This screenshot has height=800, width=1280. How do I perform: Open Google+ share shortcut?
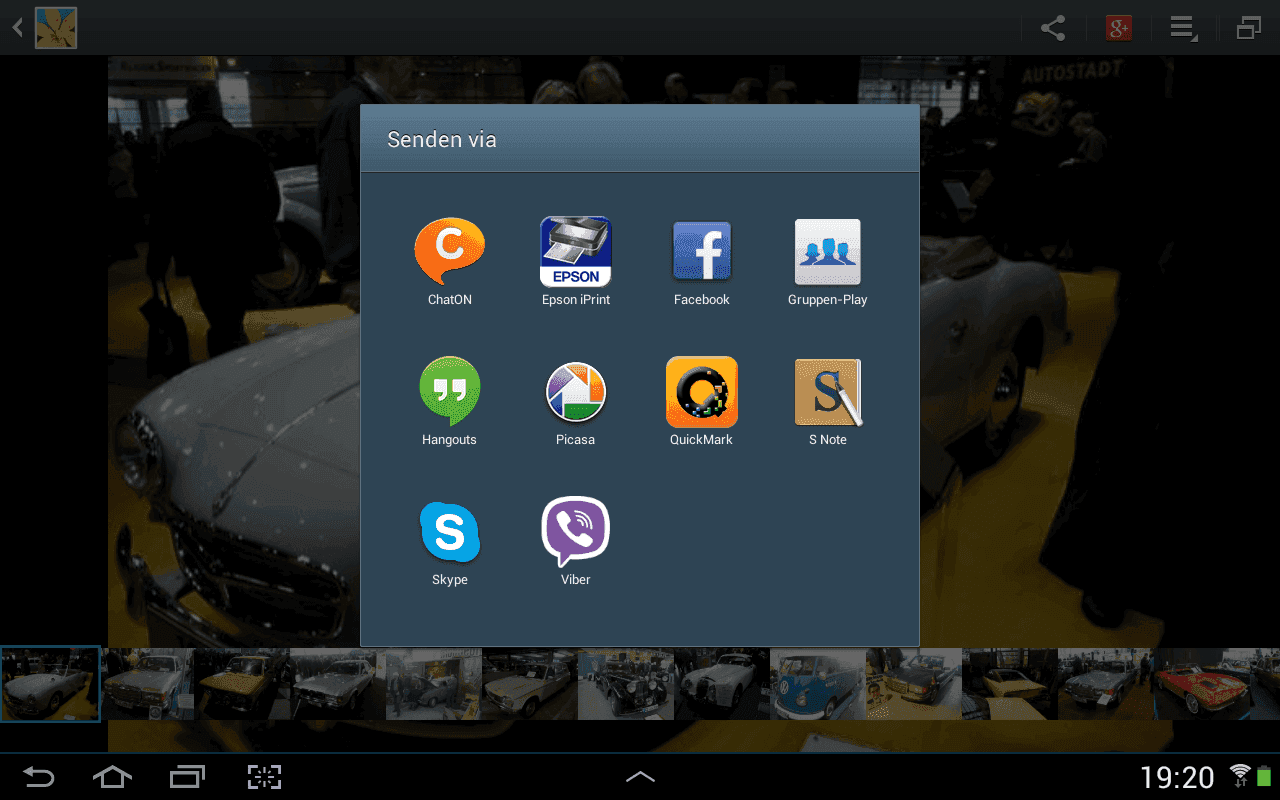click(x=1118, y=28)
